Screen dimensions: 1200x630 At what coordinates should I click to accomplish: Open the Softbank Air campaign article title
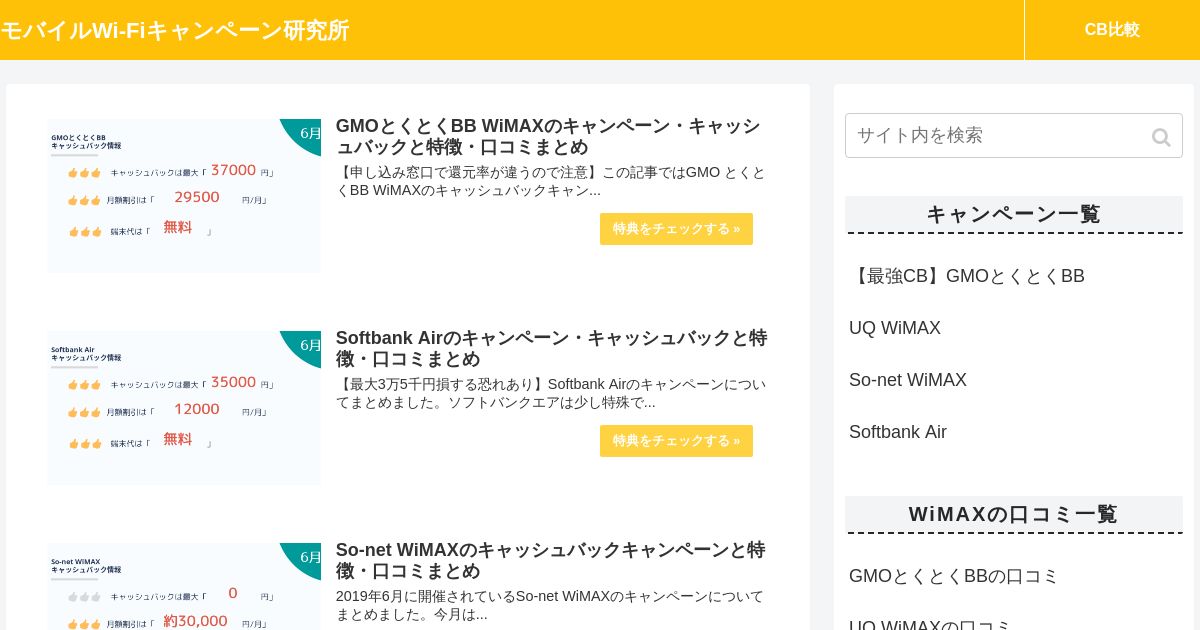551,348
